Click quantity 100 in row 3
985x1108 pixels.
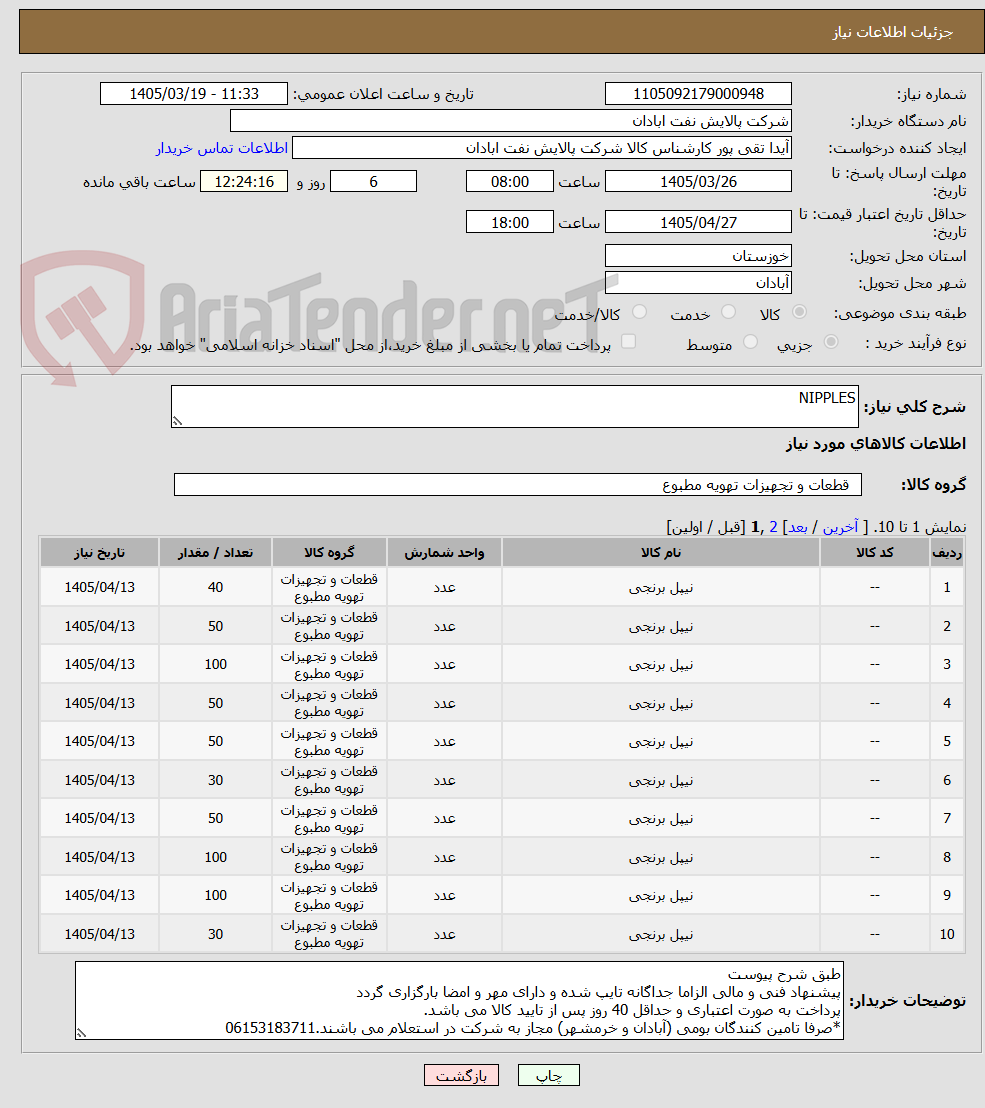[x=216, y=664]
